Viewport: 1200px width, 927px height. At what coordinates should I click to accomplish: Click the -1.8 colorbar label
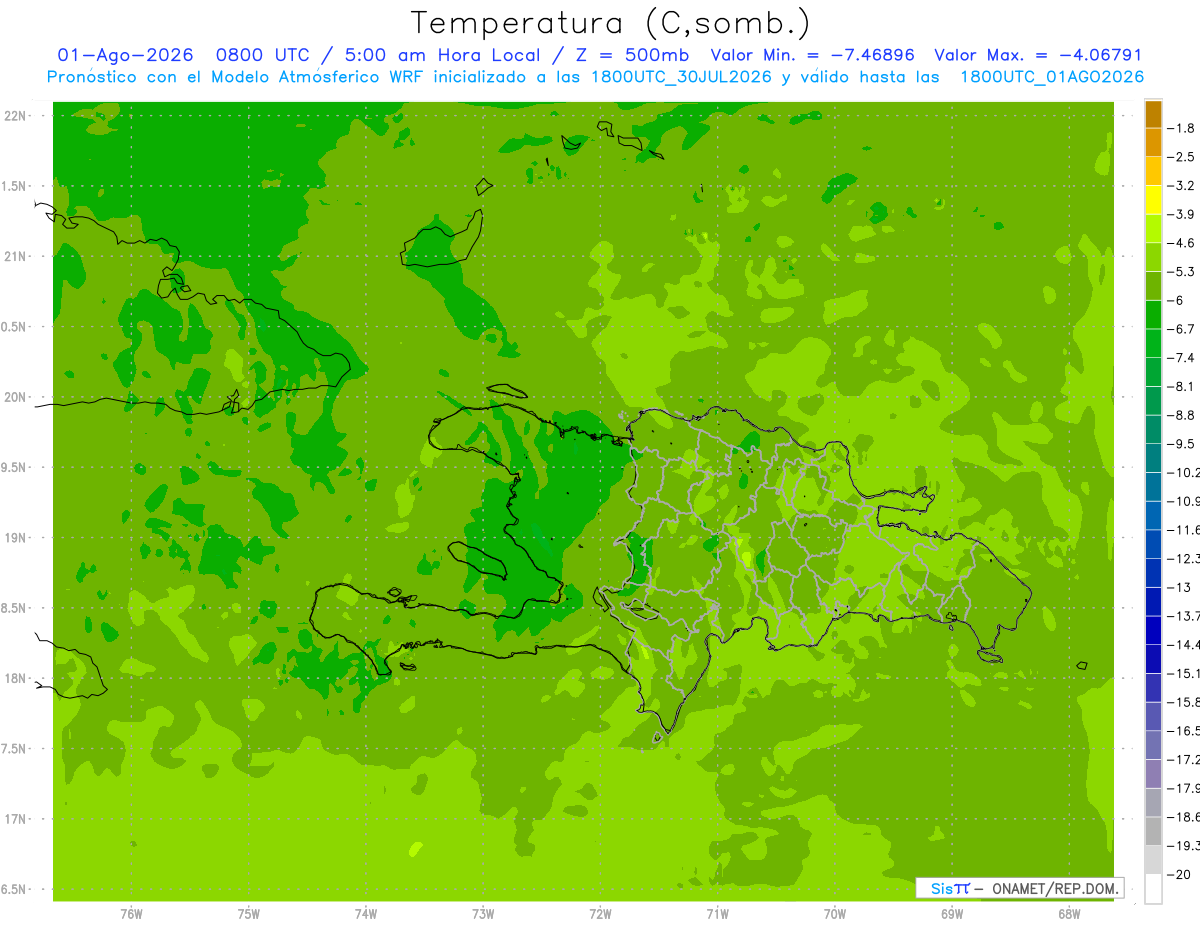point(1182,128)
